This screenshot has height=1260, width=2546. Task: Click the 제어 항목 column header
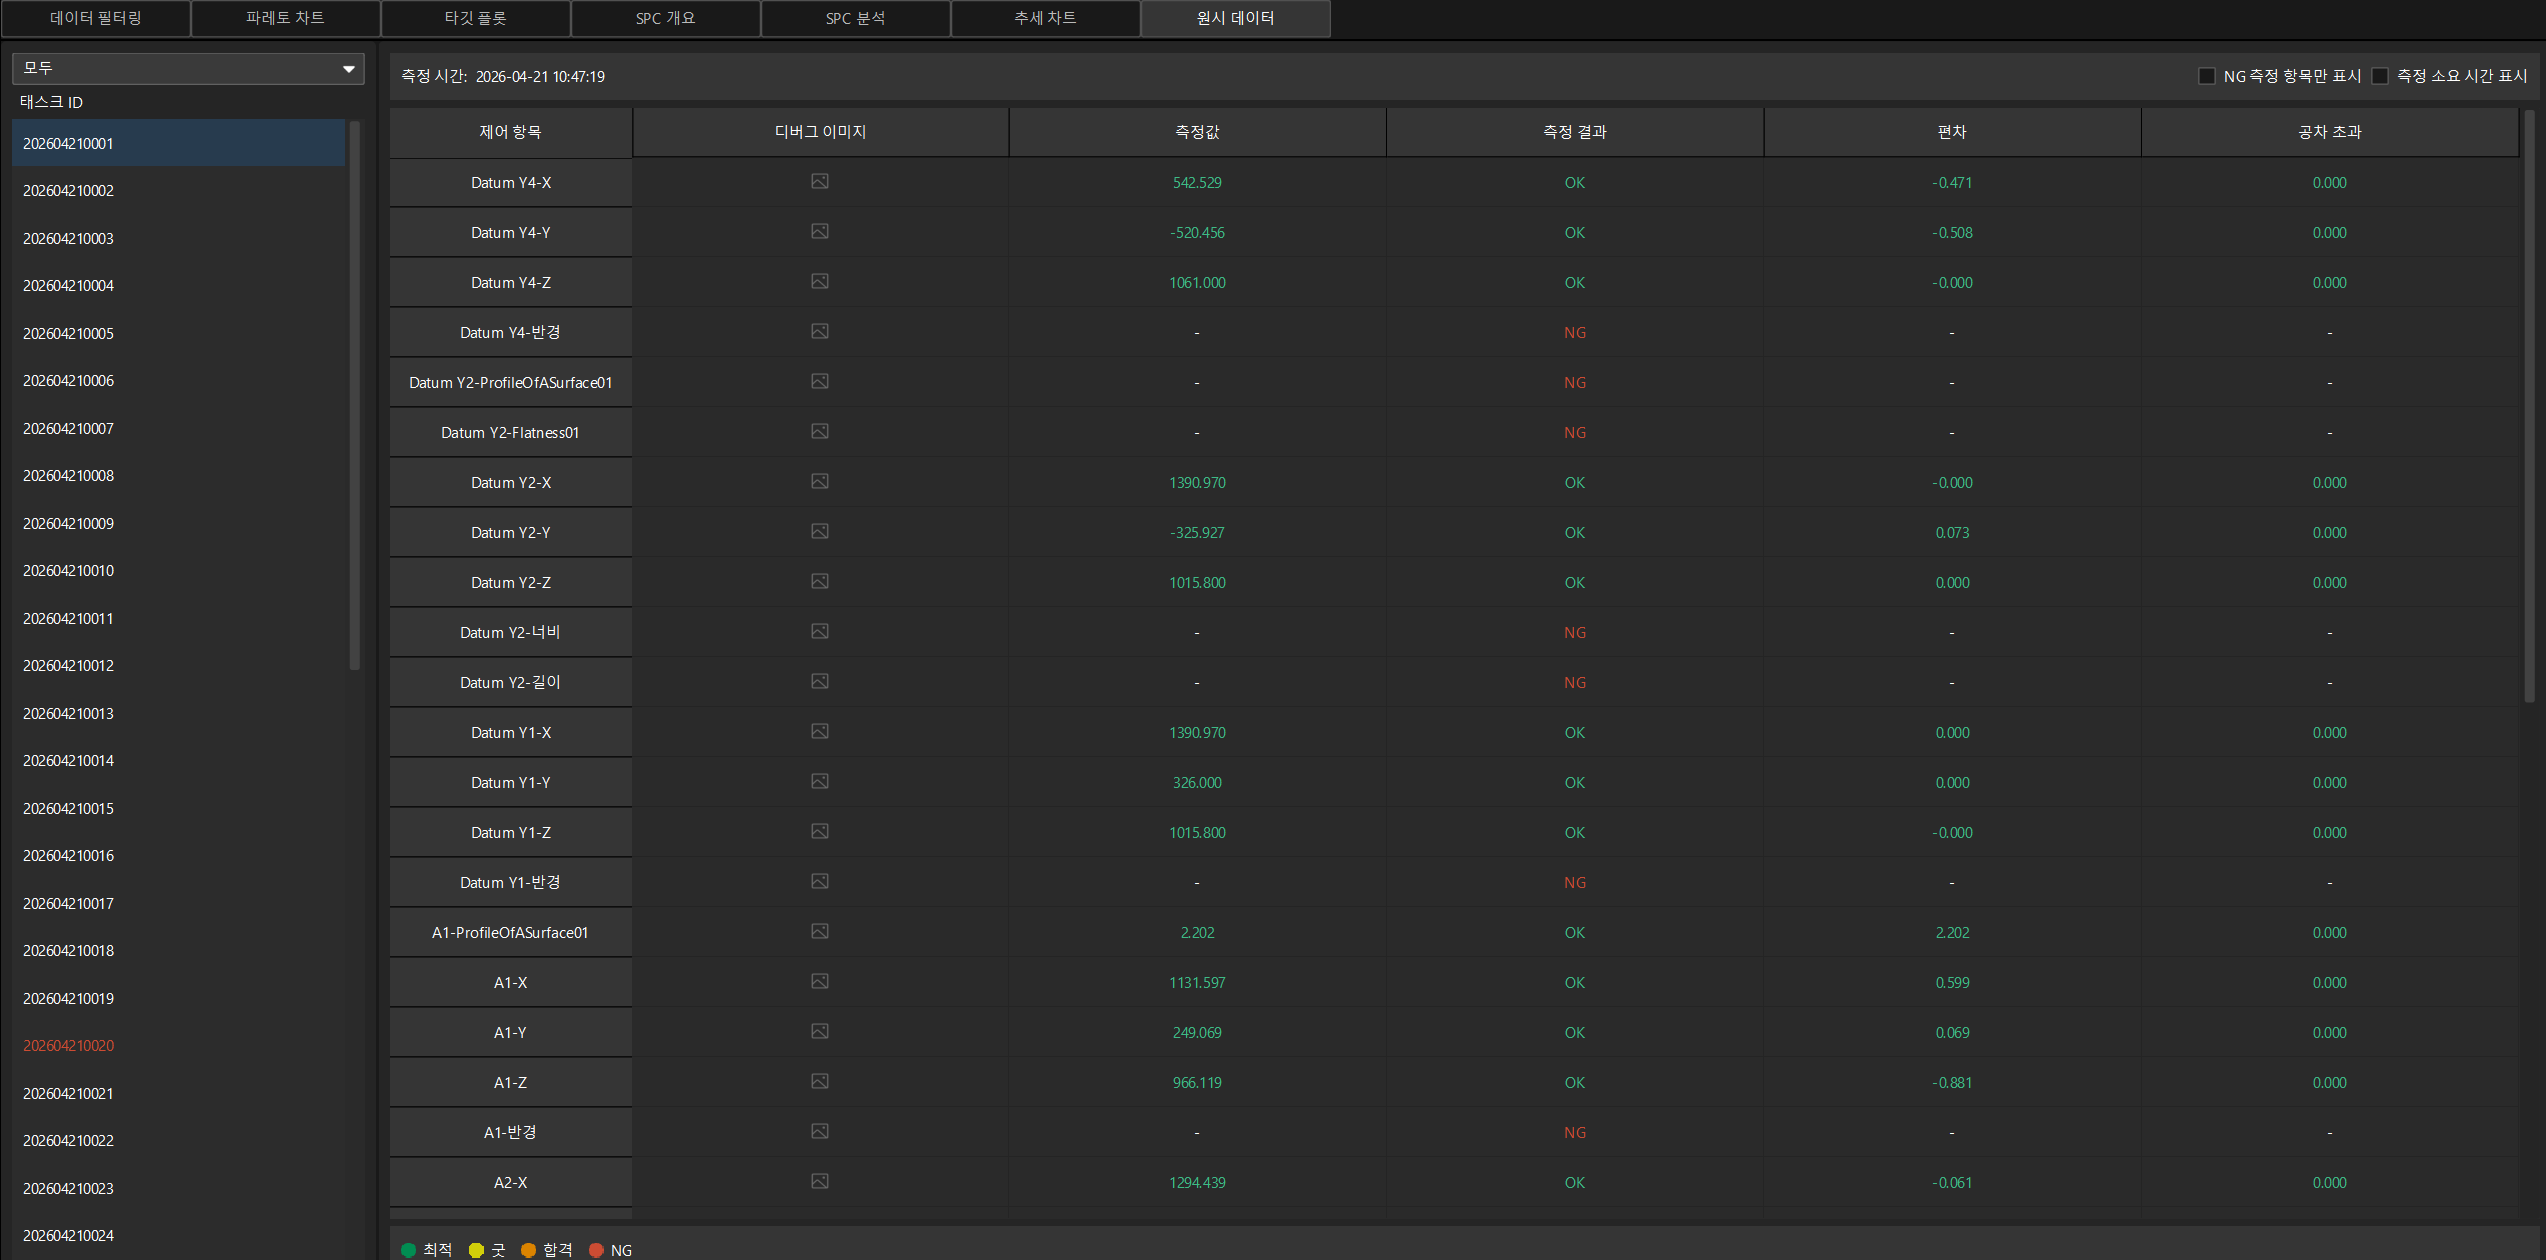[510, 132]
